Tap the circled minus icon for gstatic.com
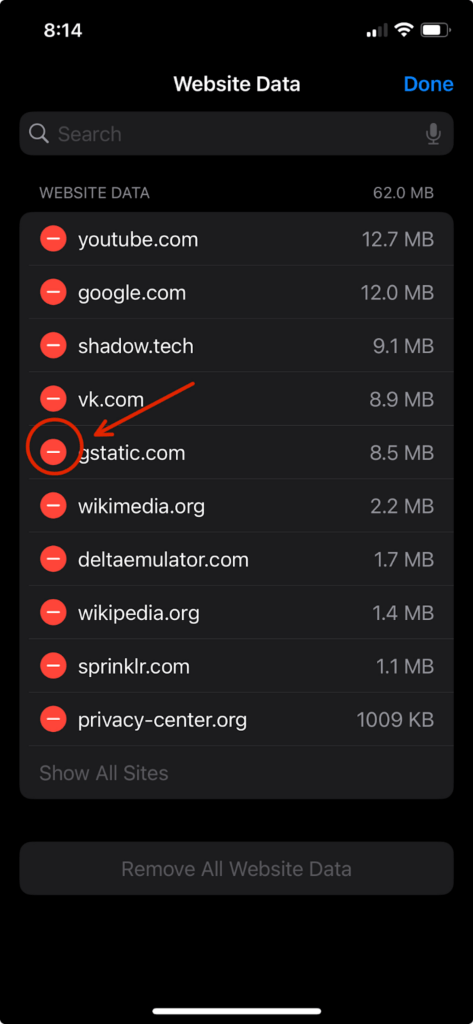473x1024 pixels. (x=53, y=453)
